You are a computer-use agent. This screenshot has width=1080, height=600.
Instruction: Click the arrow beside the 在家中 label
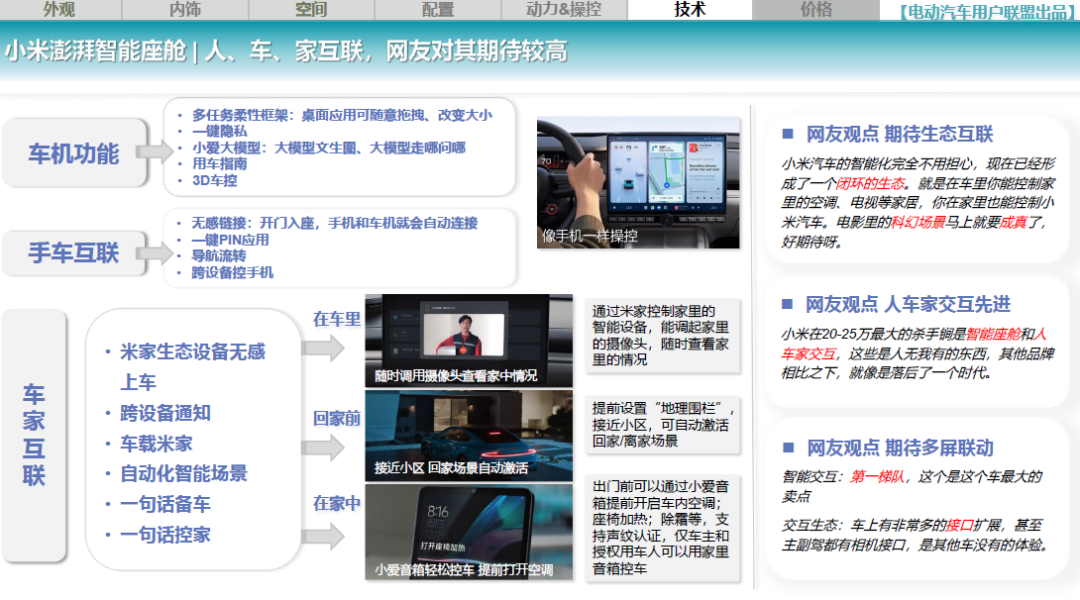point(323,537)
